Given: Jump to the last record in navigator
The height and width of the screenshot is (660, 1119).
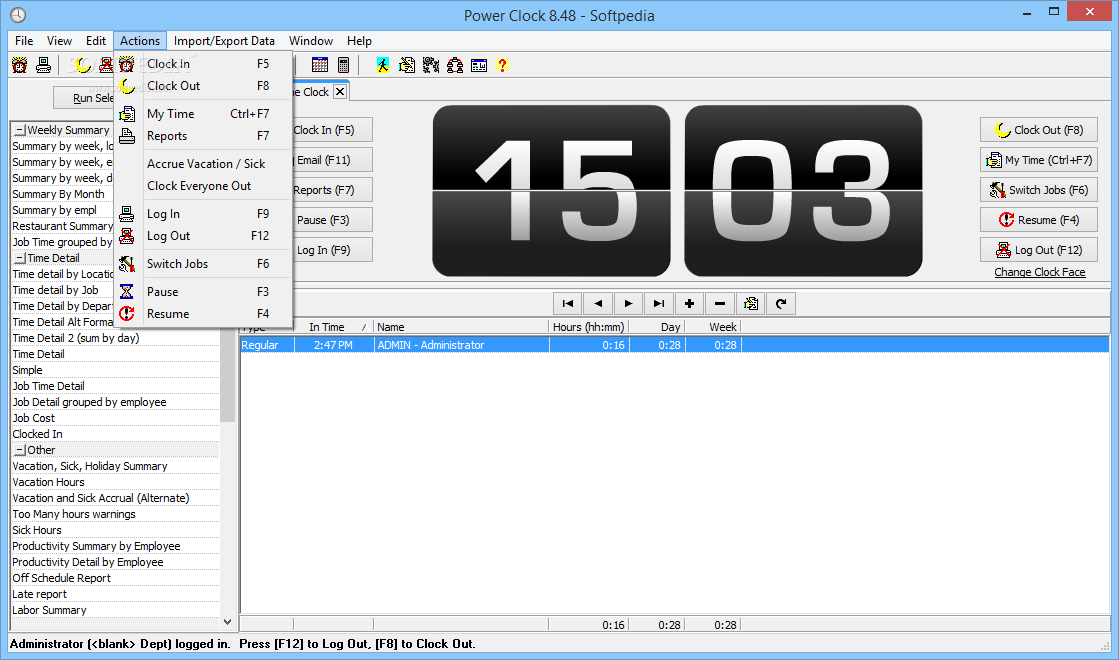Looking at the screenshot, I should (x=659, y=303).
